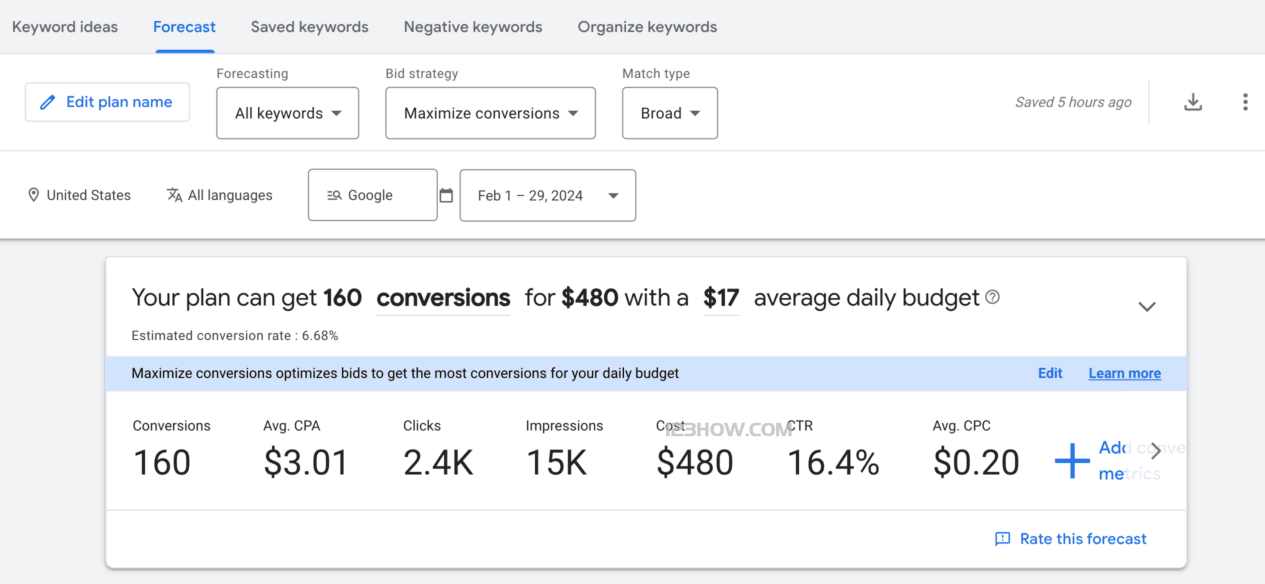Click the blue plus add metrics icon

[x=1072, y=461]
